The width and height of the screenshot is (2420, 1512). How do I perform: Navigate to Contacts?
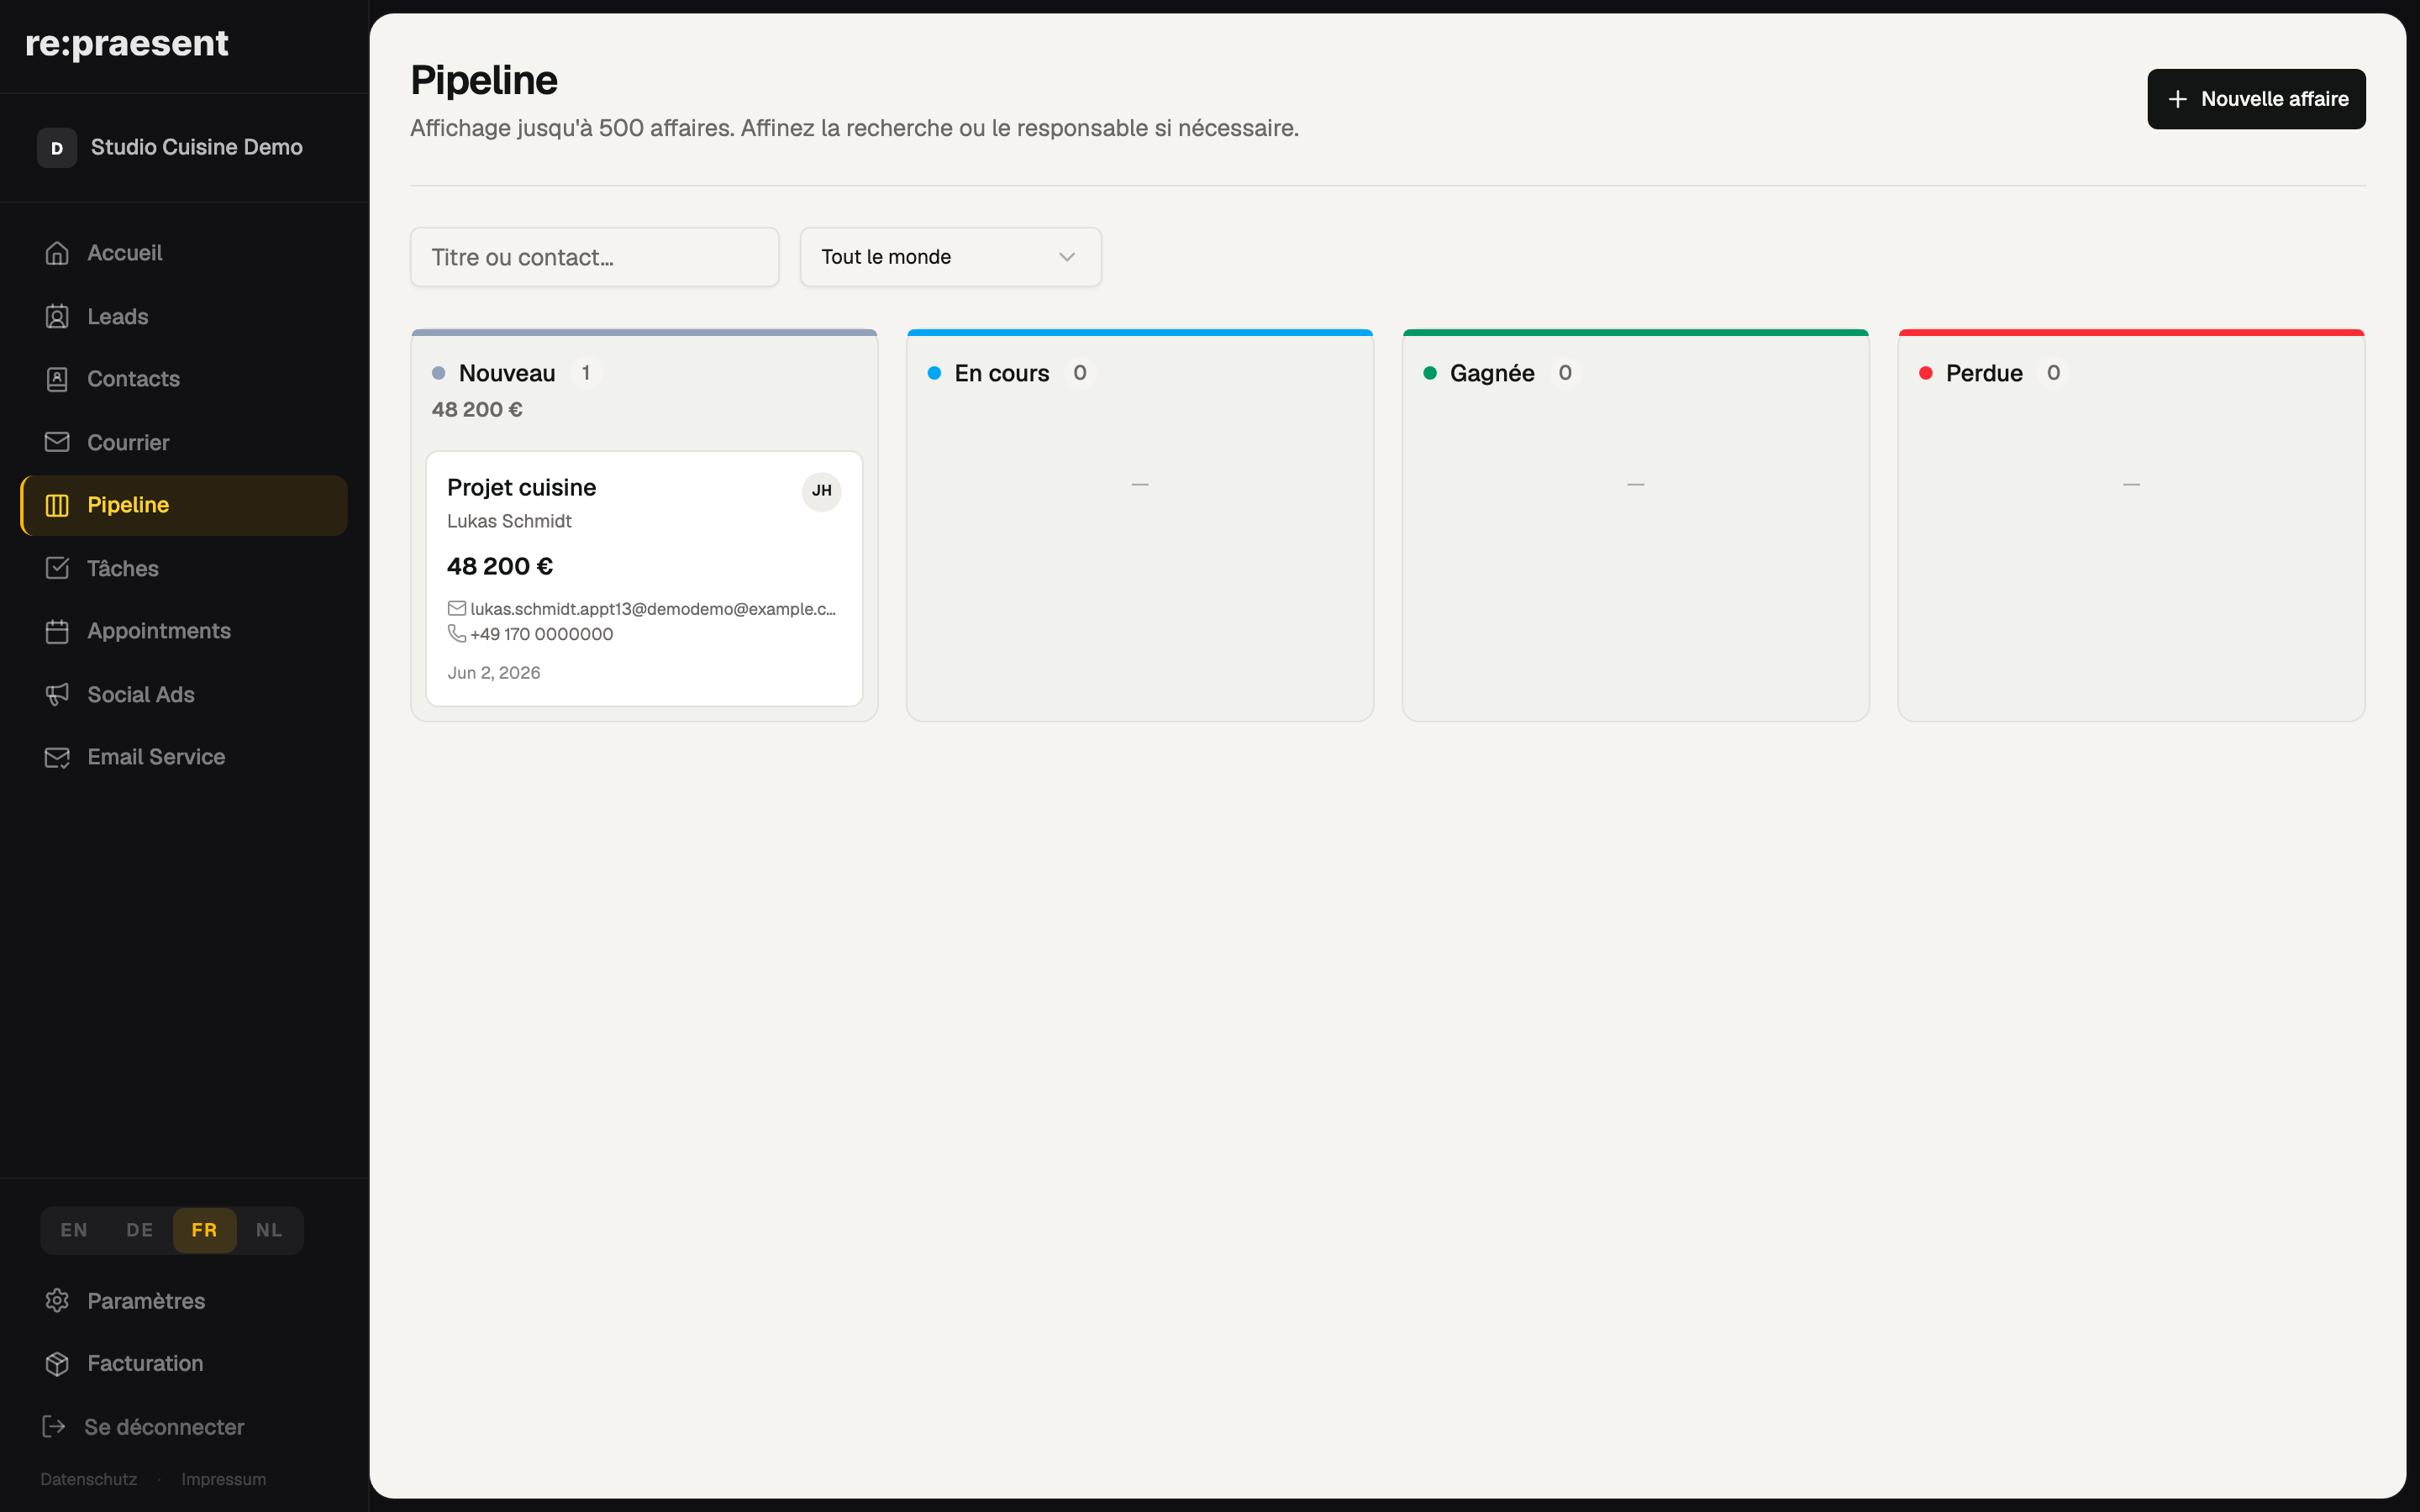click(x=184, y=379)
